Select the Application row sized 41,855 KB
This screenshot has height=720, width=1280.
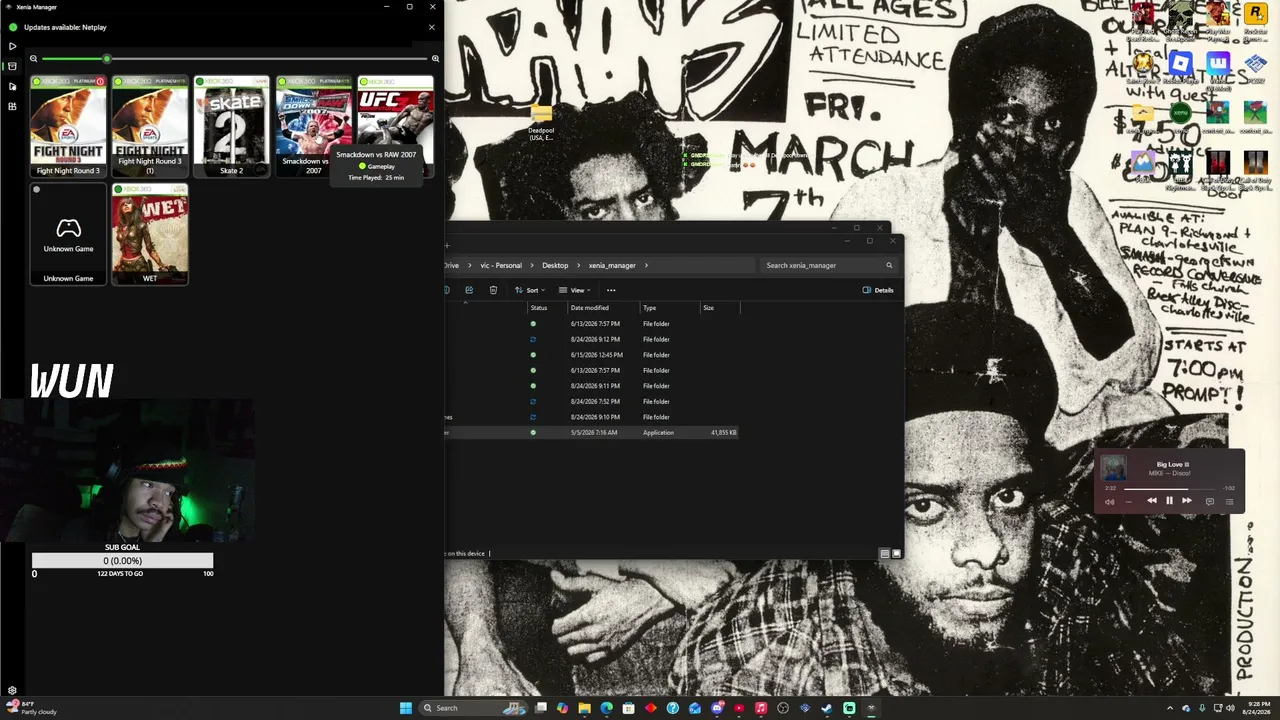point(592,432)
